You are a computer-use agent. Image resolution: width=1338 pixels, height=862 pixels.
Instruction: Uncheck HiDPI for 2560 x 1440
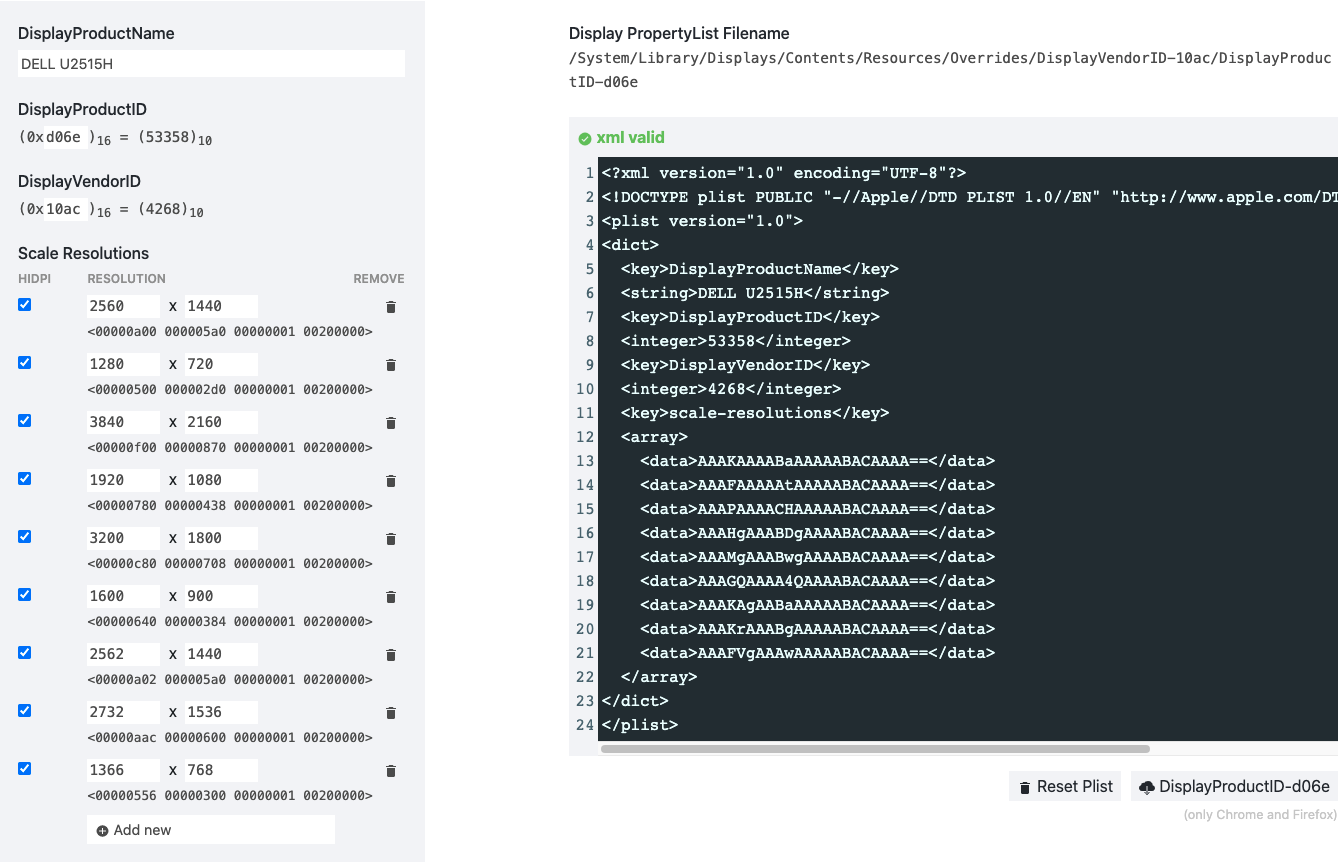(25, 305)
